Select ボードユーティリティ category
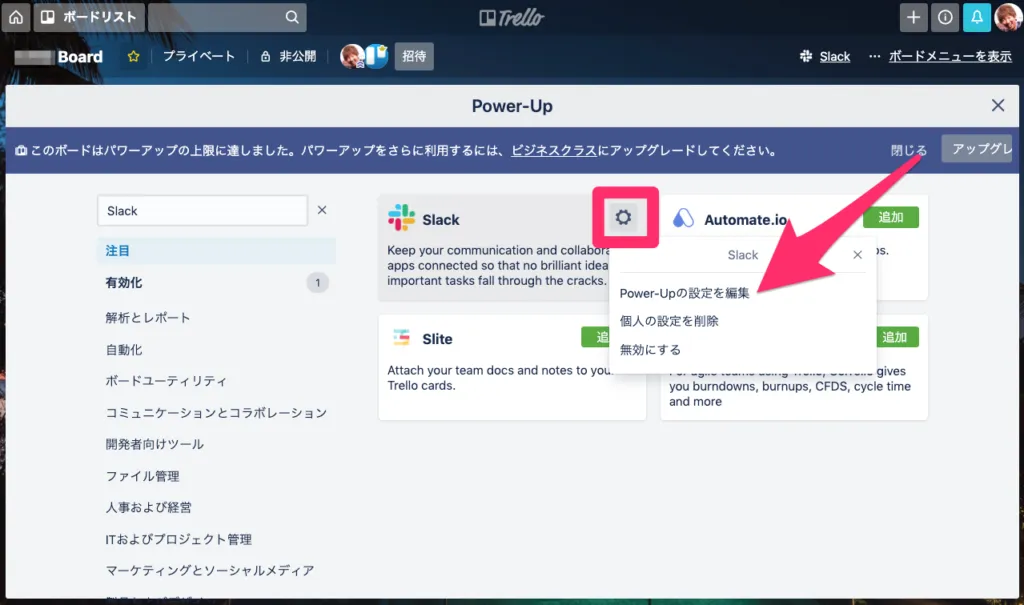The width and height of the screenshot is (1024, 605). 167,381
